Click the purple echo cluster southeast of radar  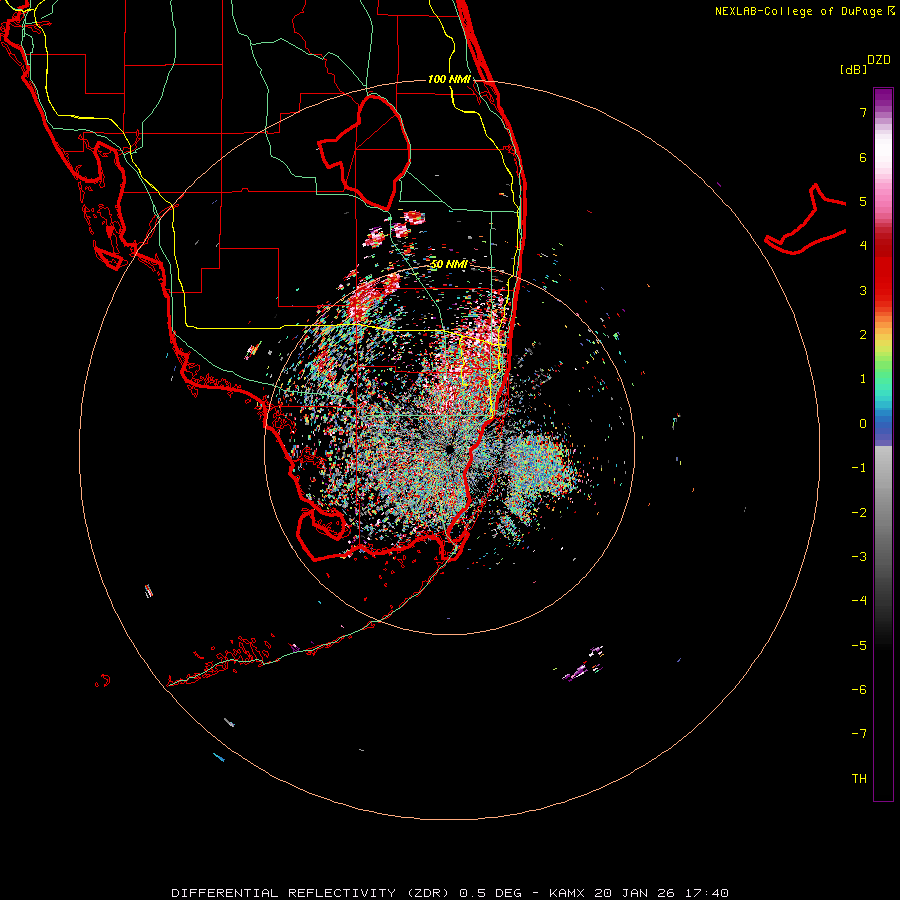pyautogui.click(x=582, y=665)
